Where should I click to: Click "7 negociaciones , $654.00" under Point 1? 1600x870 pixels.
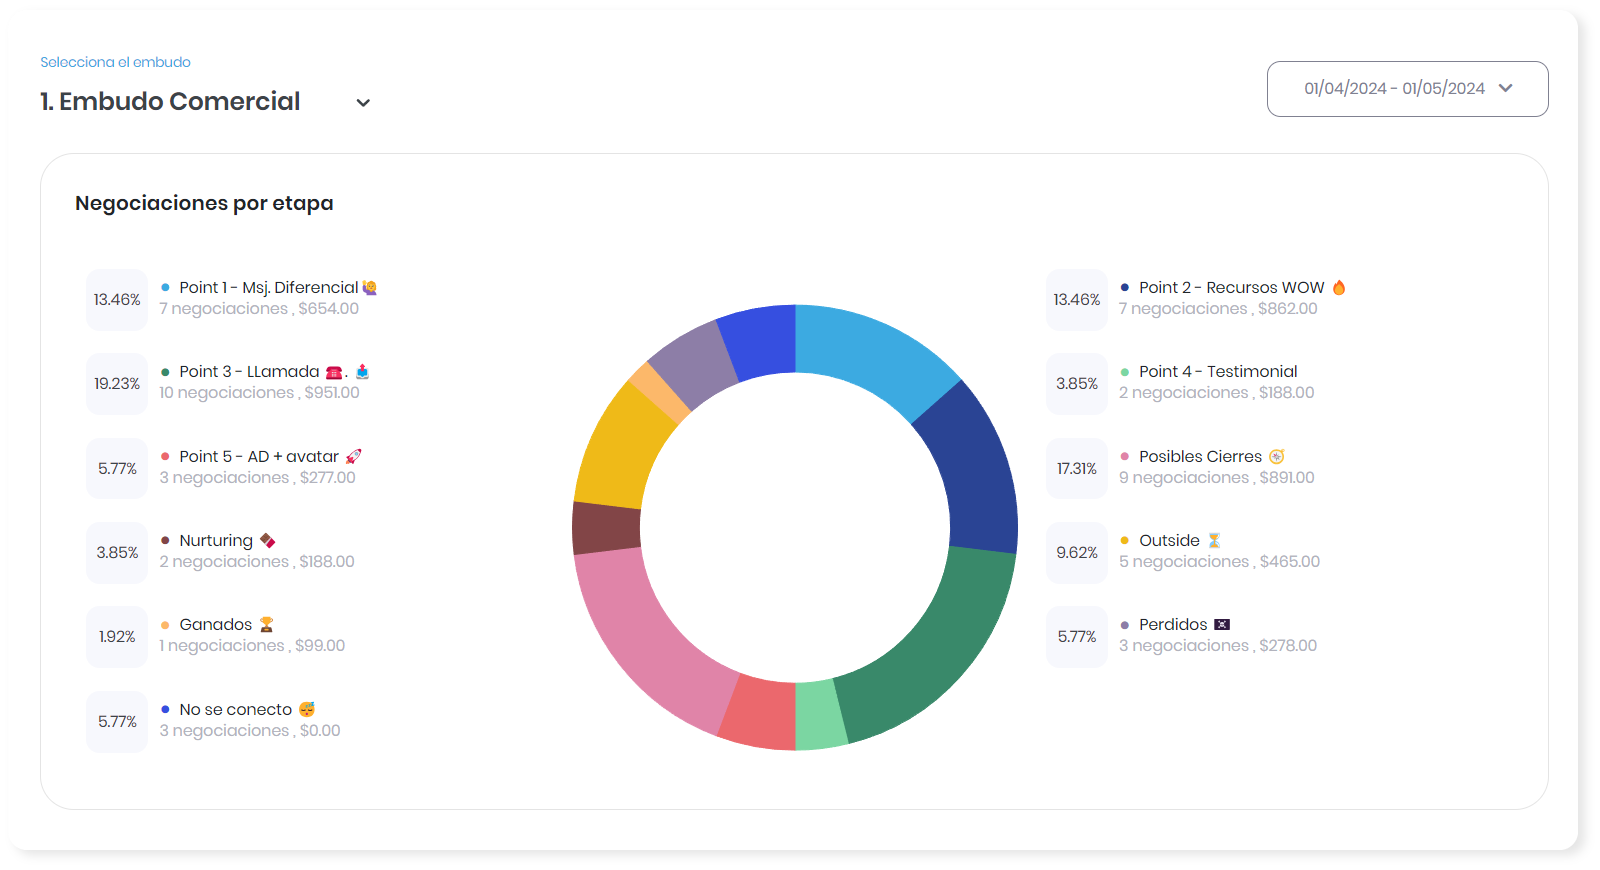click(259, 309)
